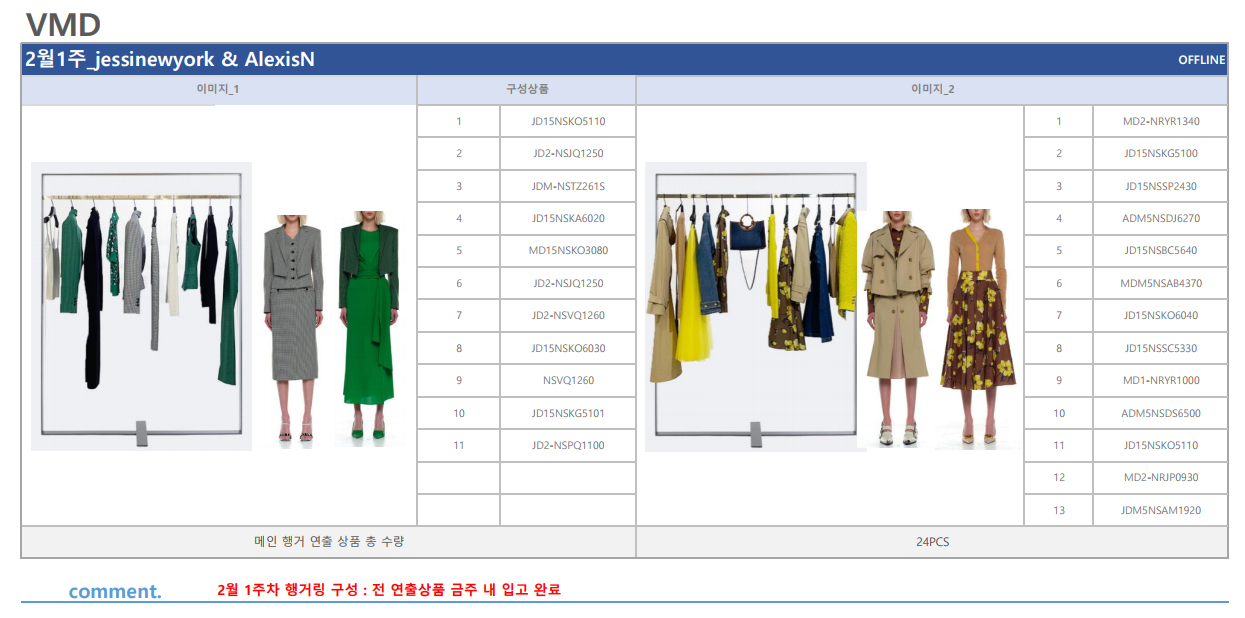1245x618 pixels.
Task: Select product code JD15NSSP2430
Action: coord(1161,186)
